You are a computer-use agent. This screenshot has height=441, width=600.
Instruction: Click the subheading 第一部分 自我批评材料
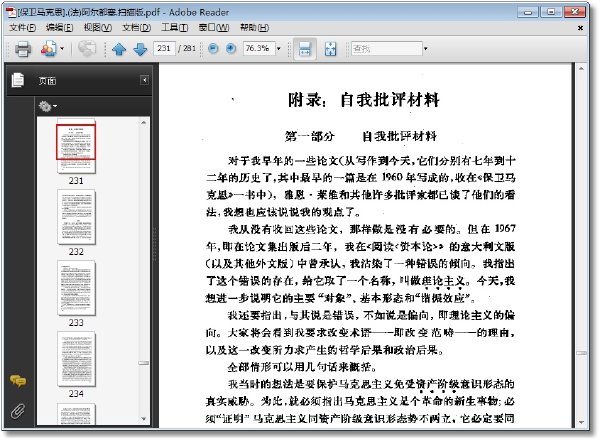[x=360, y=136]
